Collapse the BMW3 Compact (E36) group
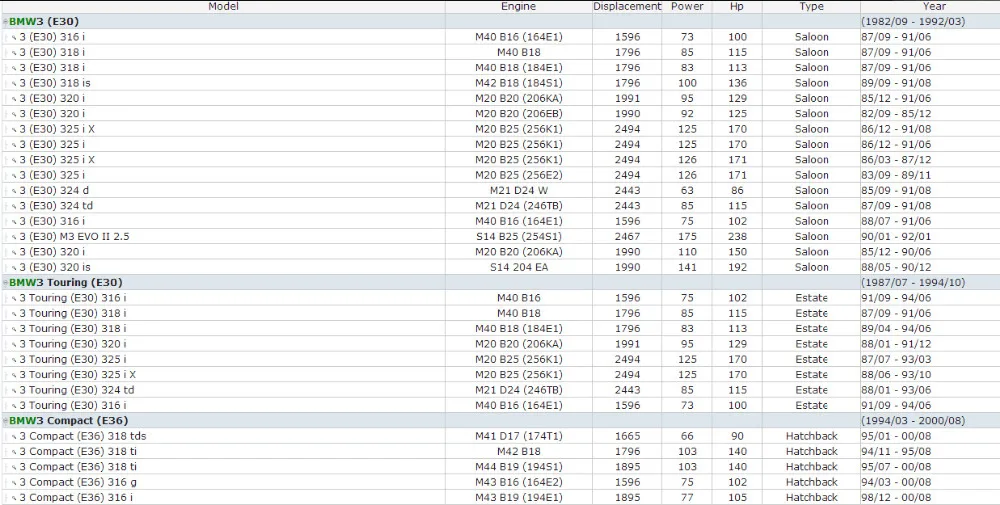1000x505 pixels. [x=5, y=421]
